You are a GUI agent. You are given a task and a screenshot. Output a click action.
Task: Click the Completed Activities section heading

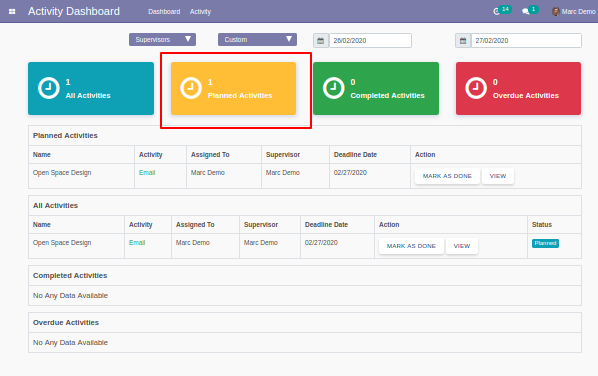[x=70, y=275]
